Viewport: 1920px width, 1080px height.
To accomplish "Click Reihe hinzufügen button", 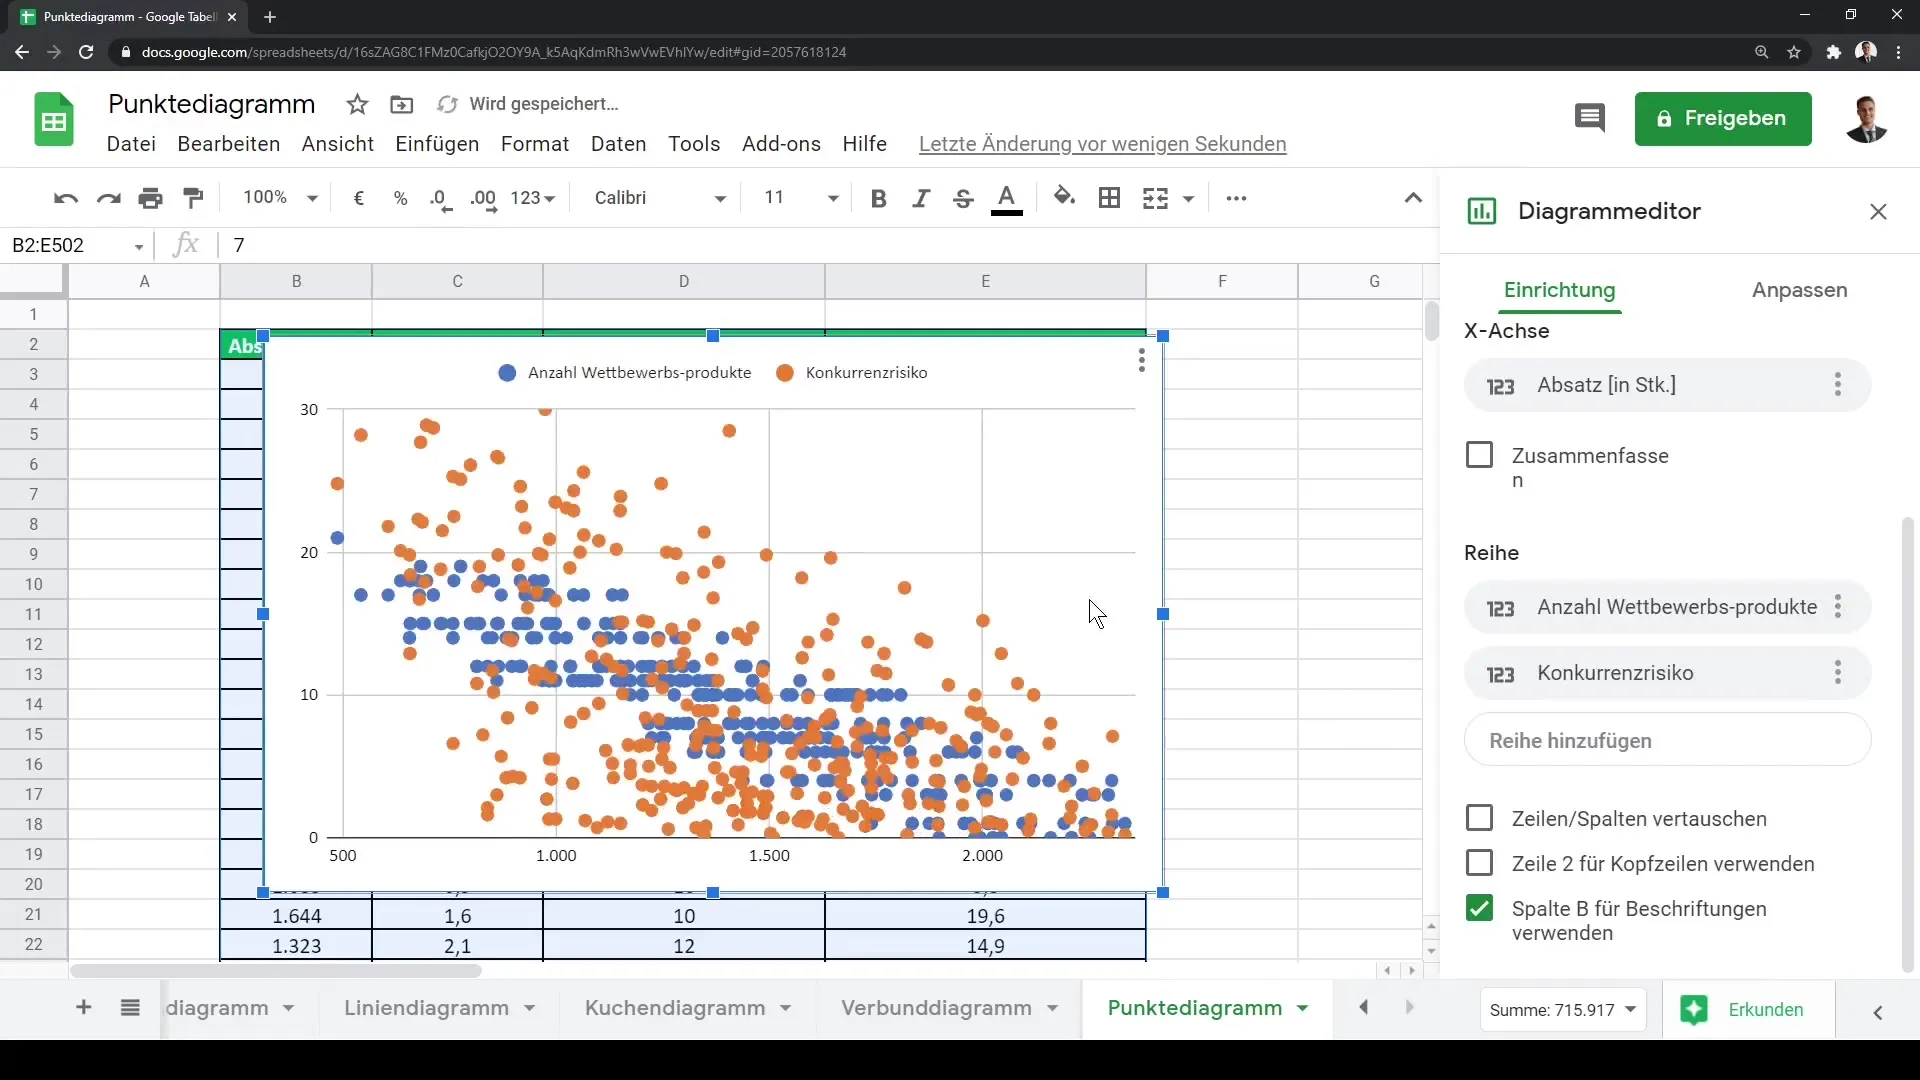I will pyautogui.click(x=1667, y=740).
